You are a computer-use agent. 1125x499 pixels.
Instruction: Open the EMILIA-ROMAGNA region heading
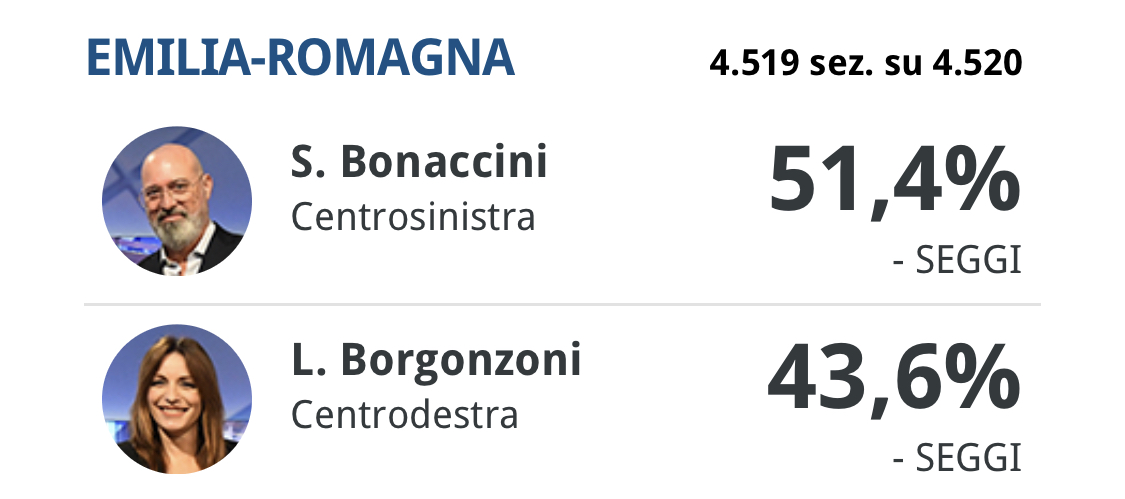[300, 59]
